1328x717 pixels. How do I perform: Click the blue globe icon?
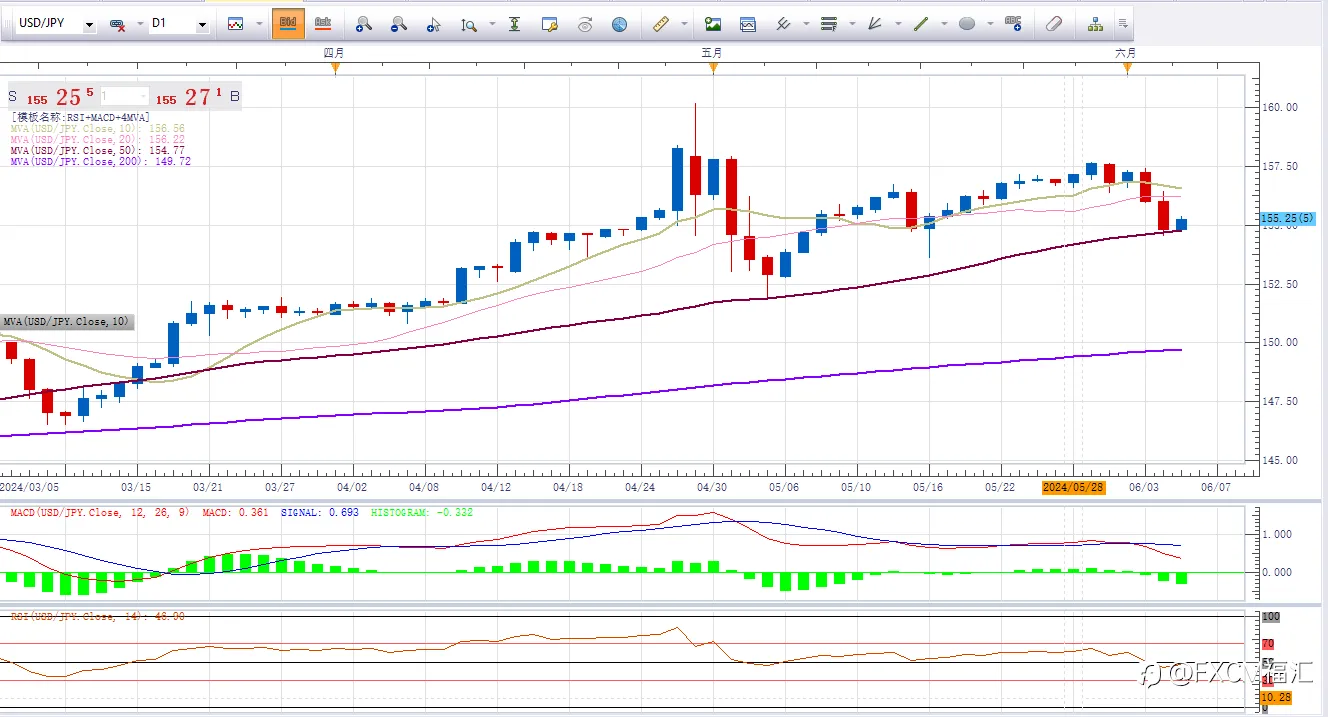point(619,24)
